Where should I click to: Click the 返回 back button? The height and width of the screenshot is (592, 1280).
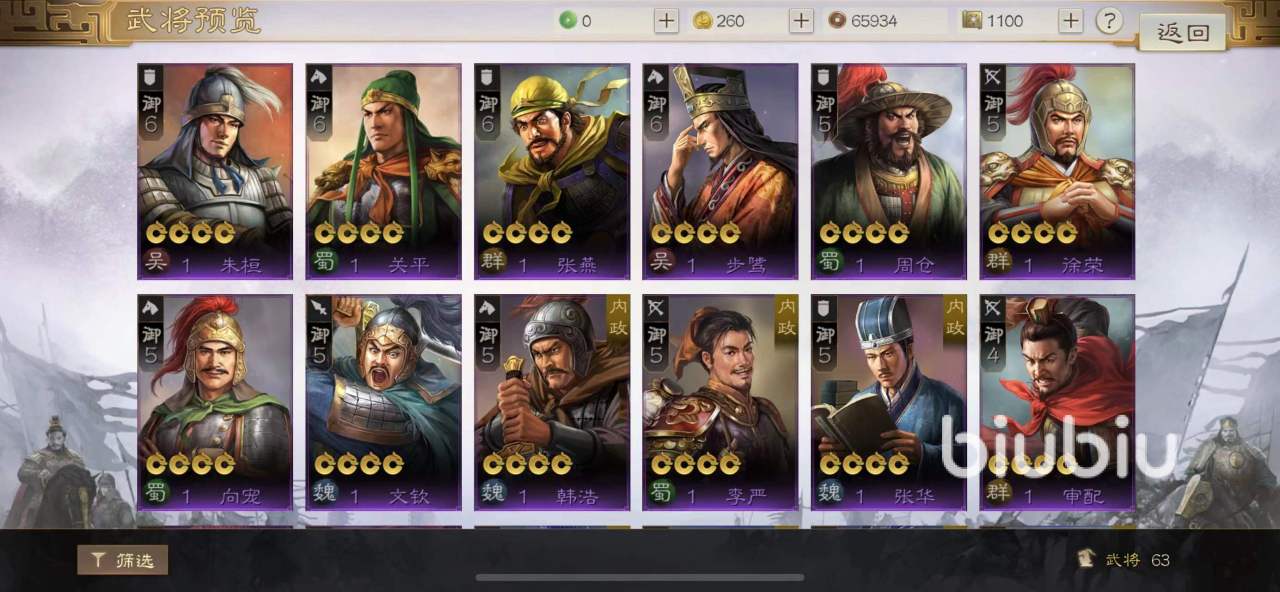[1184, 32]
